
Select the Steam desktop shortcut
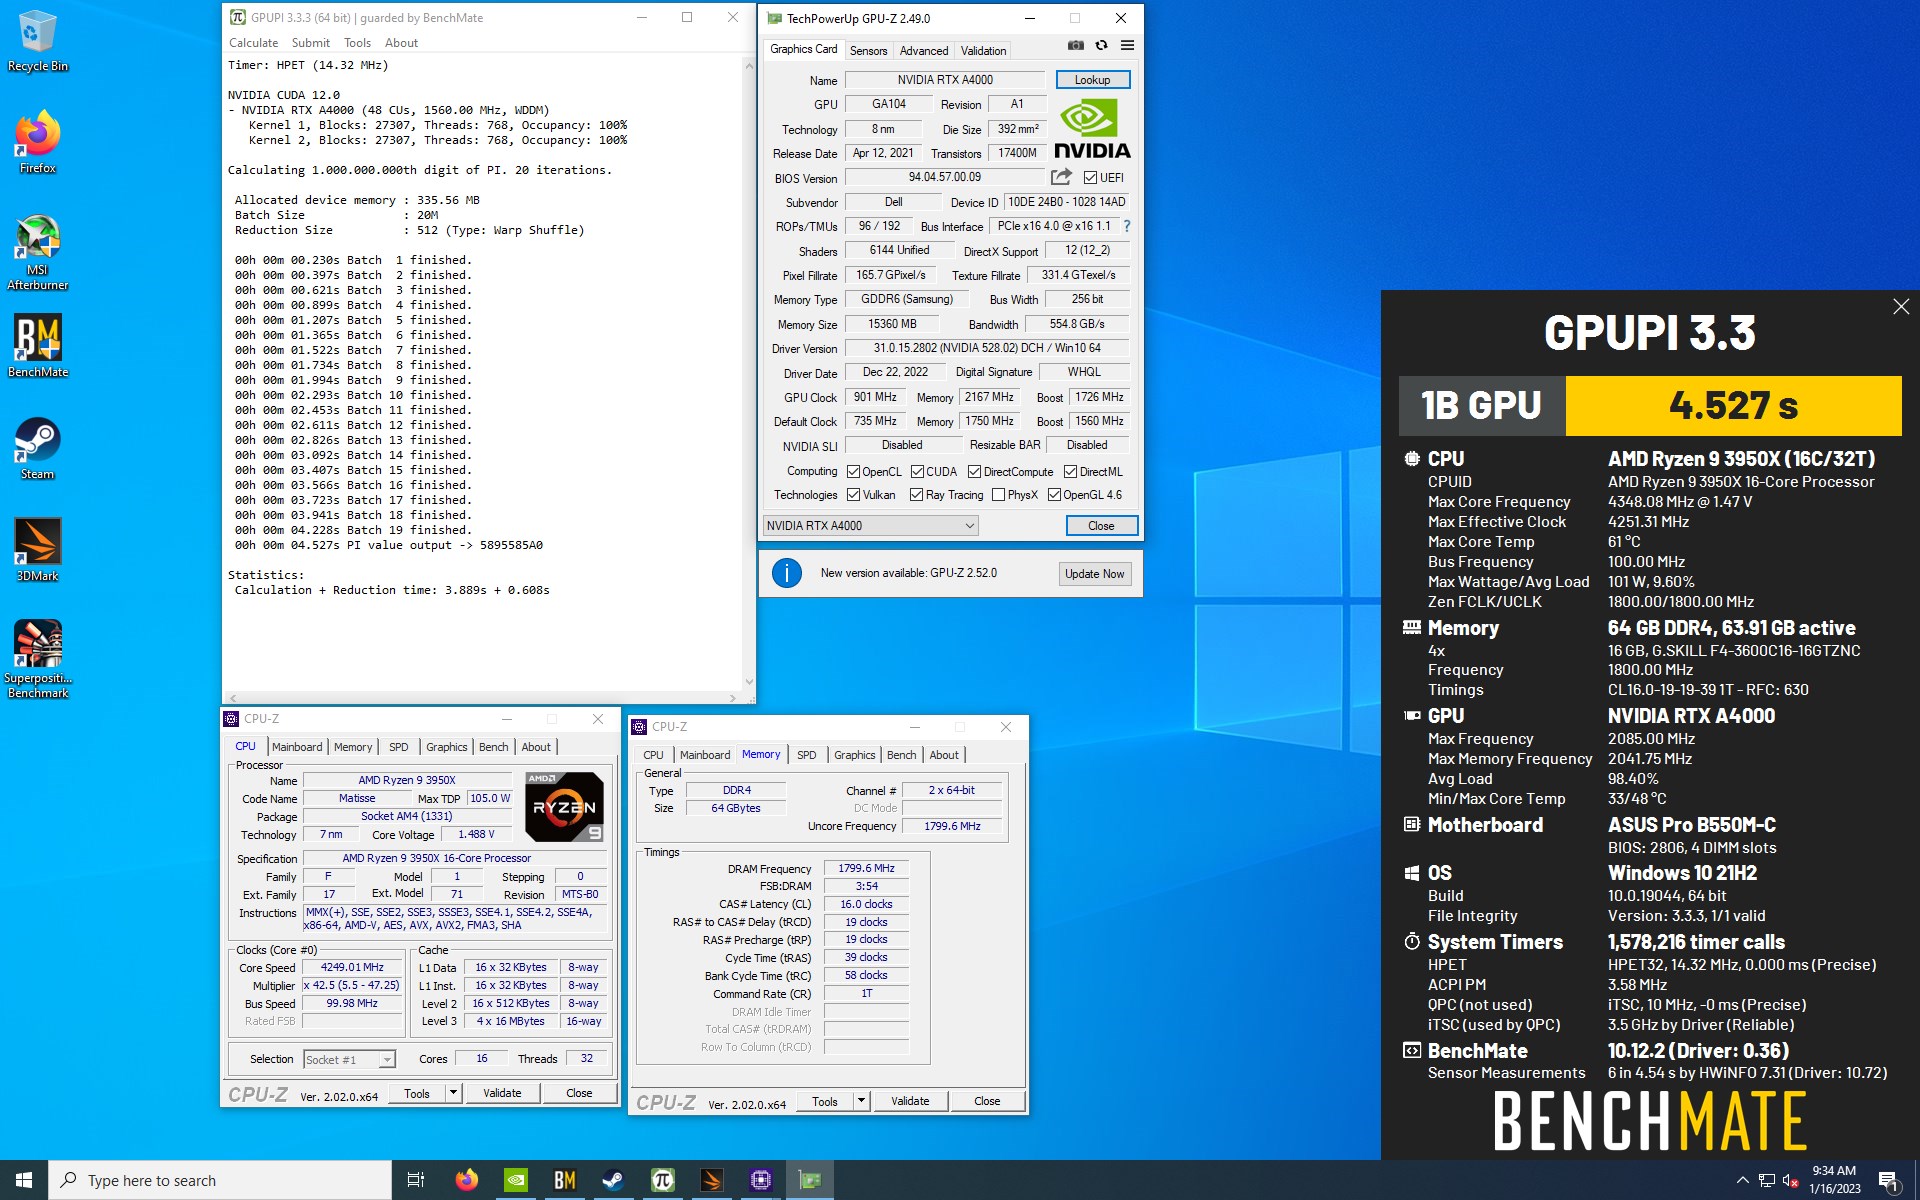(37, 449)
